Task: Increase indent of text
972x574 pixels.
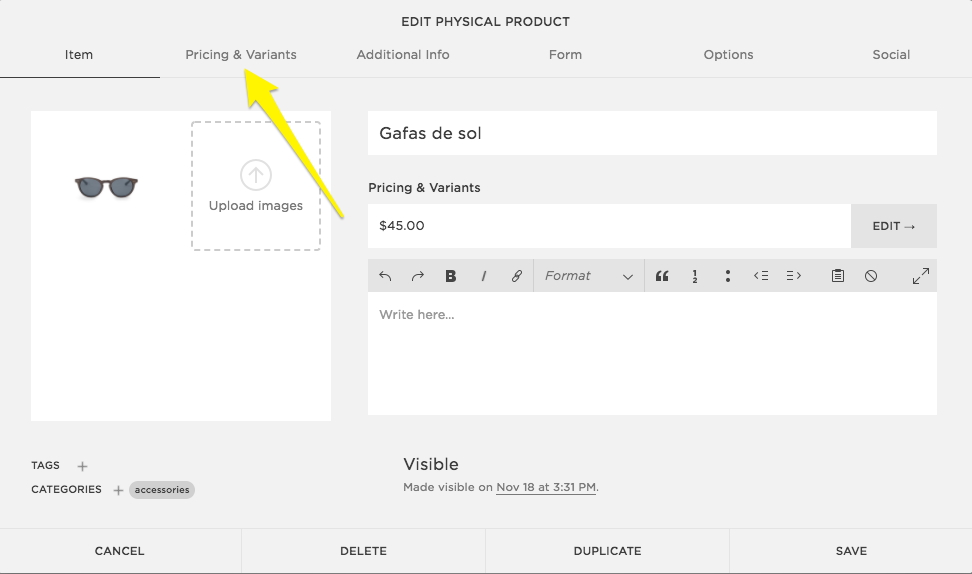Action: 794,276
